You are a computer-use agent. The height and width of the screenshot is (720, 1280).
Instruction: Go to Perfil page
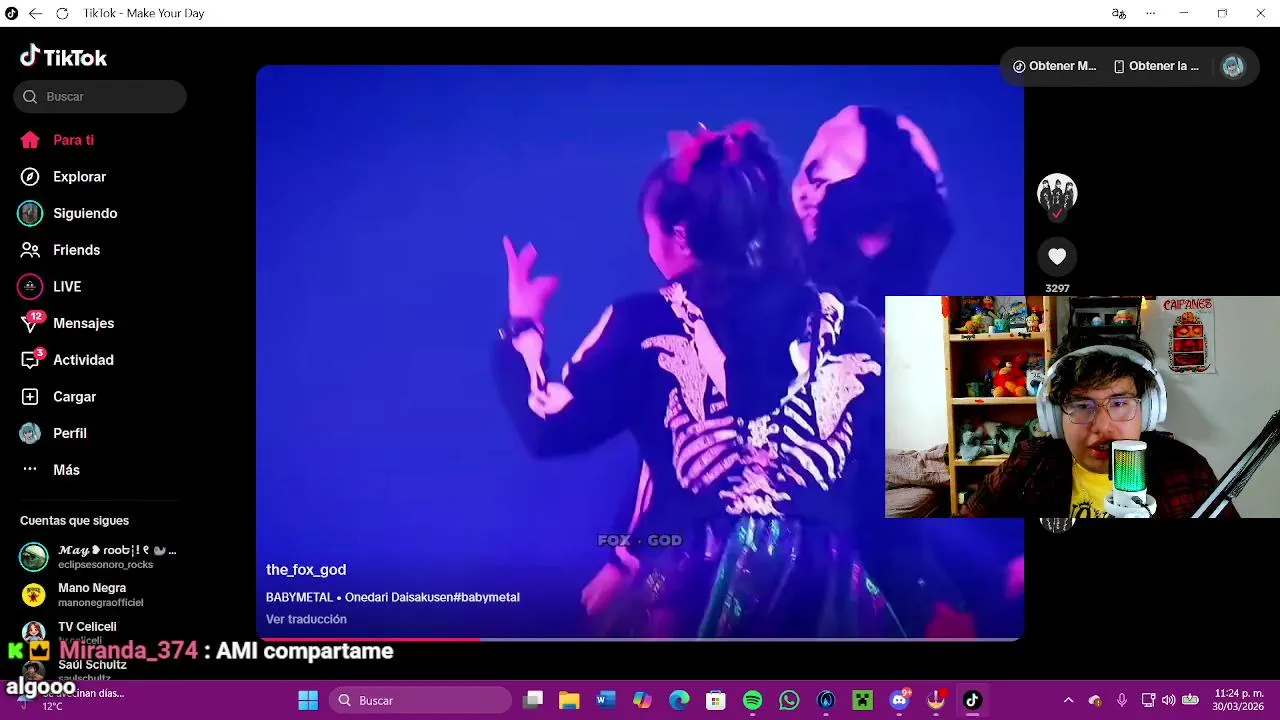pyautogui.click(x=69, y=433)
